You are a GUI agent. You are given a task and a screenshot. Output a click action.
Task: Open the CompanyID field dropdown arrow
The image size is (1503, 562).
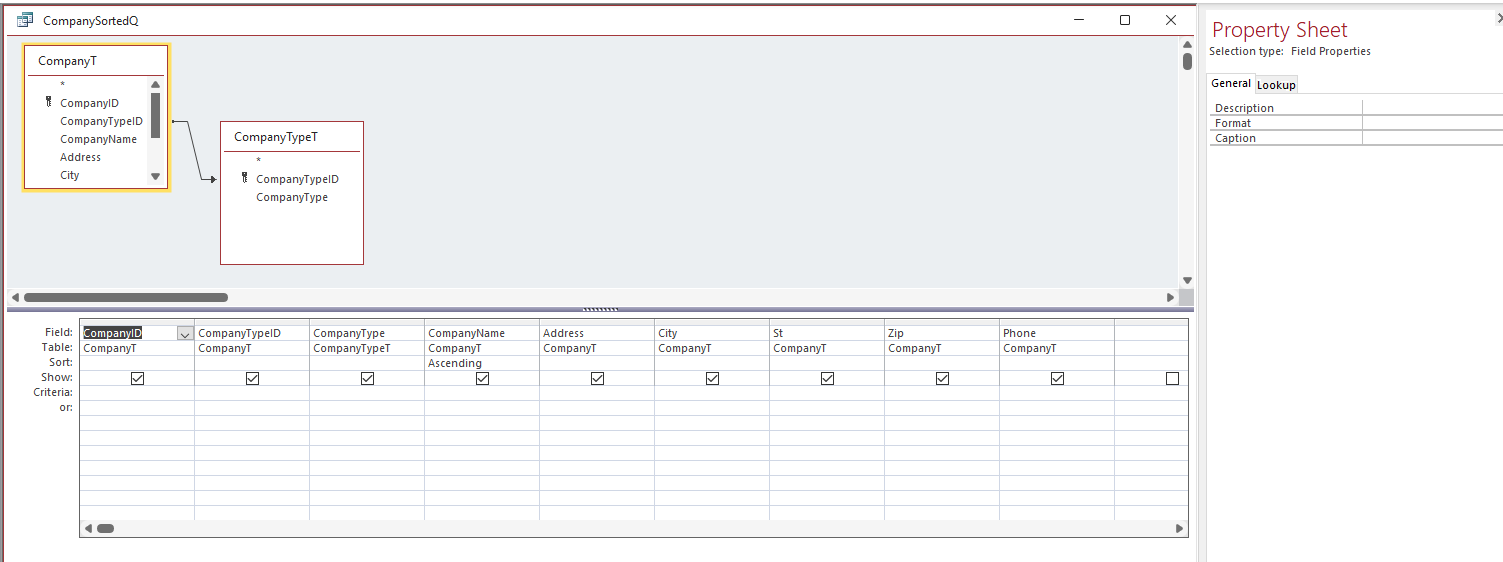[x=185, y=334]
